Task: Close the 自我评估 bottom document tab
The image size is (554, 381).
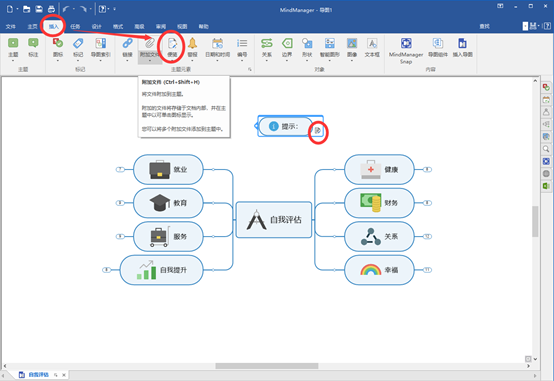Action: (x=64, y=375)
